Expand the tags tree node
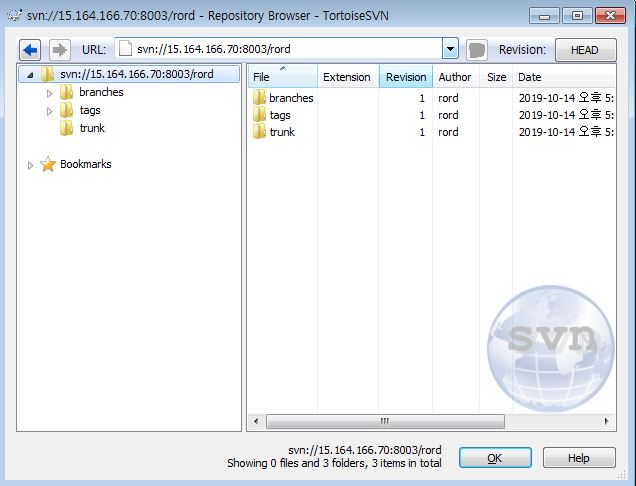 49,111
